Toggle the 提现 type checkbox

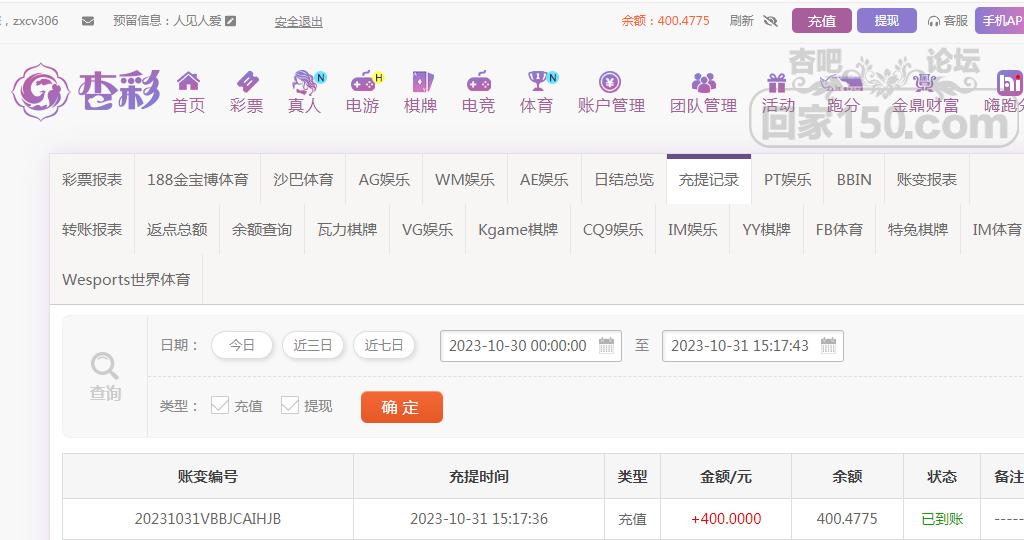290,405
